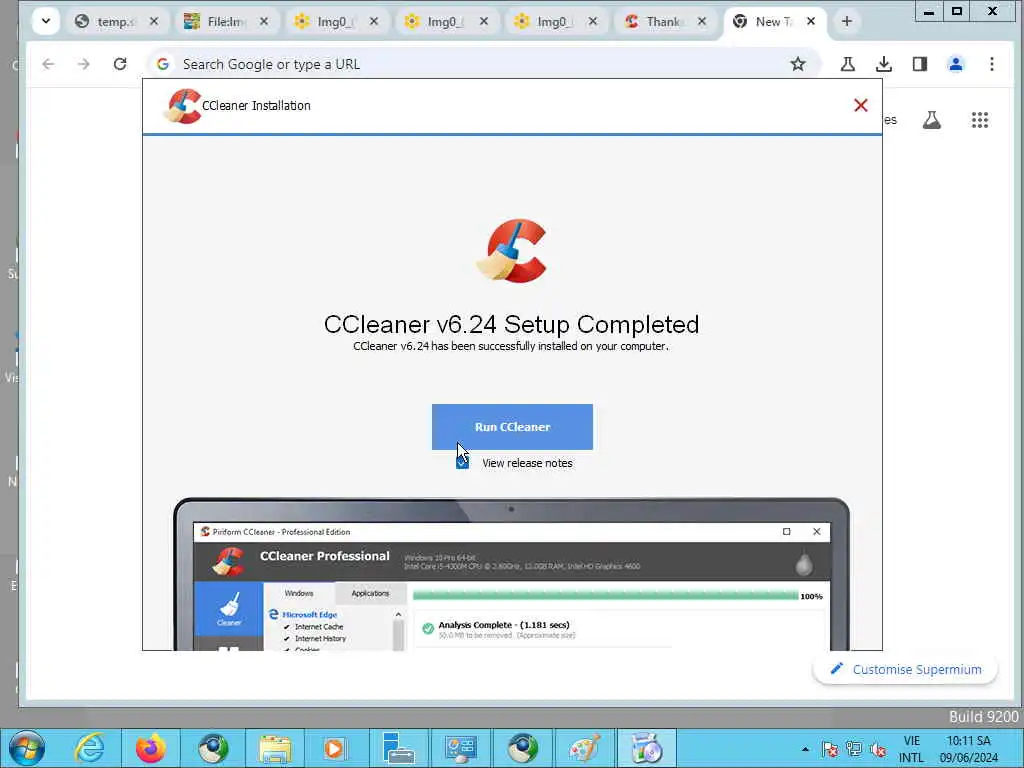Reload the page with the refresh icon

click(x=120, y=64)
